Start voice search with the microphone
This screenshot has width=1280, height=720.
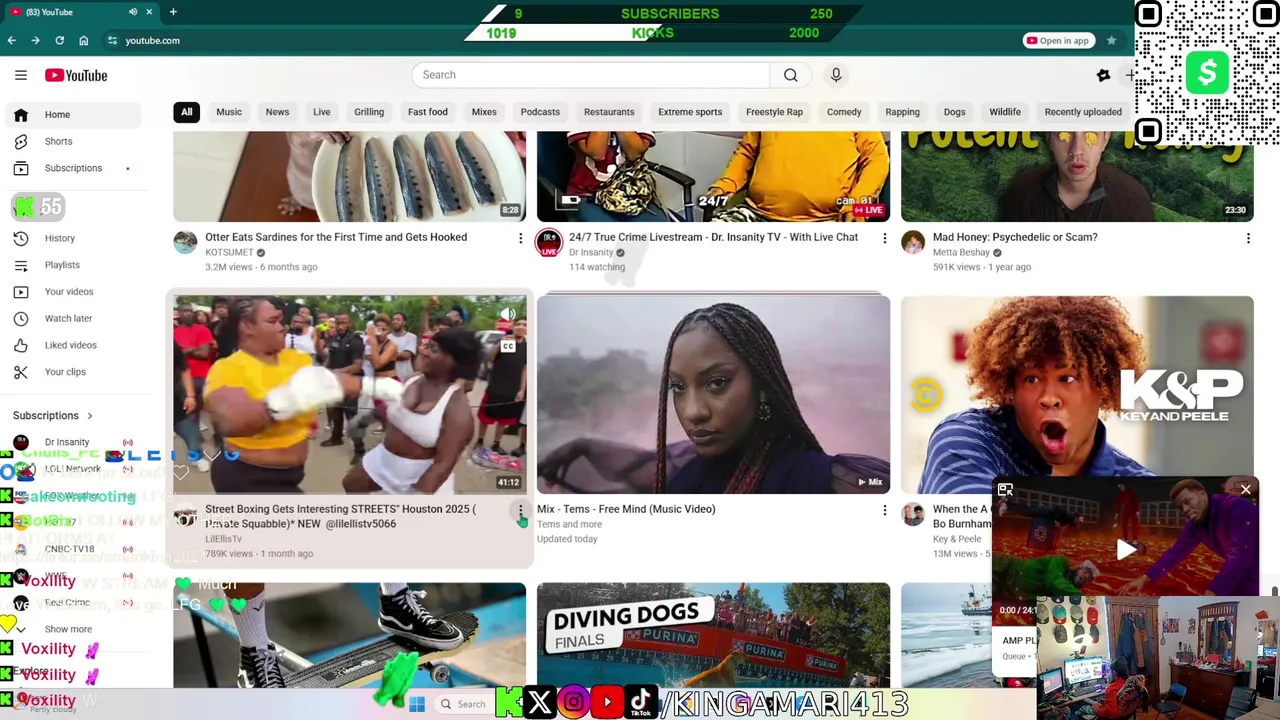pos(836,75)
